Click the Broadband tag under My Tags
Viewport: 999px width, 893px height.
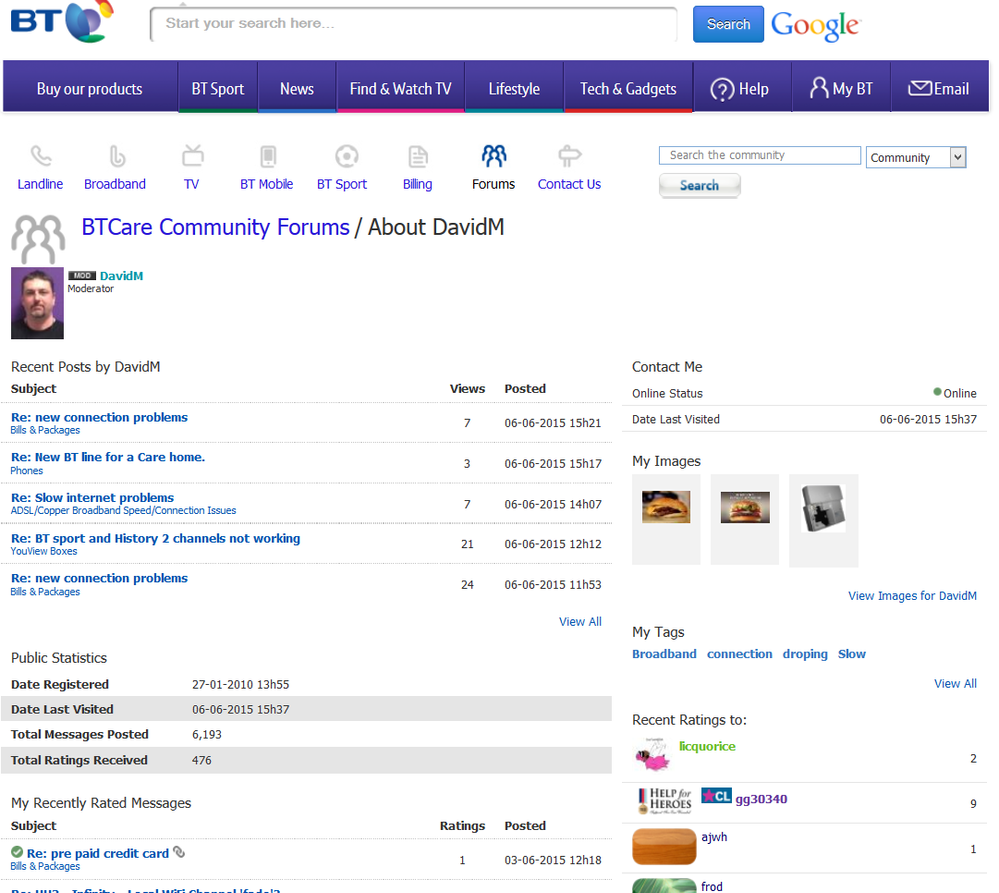click(664, 654)
